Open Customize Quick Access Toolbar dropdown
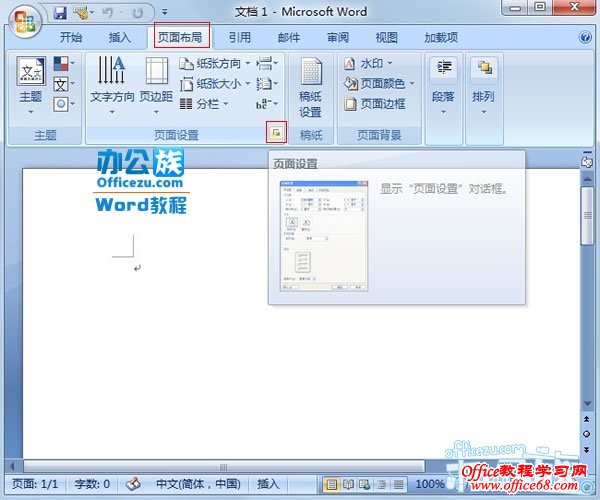600x500 pixels. [165, 12]
